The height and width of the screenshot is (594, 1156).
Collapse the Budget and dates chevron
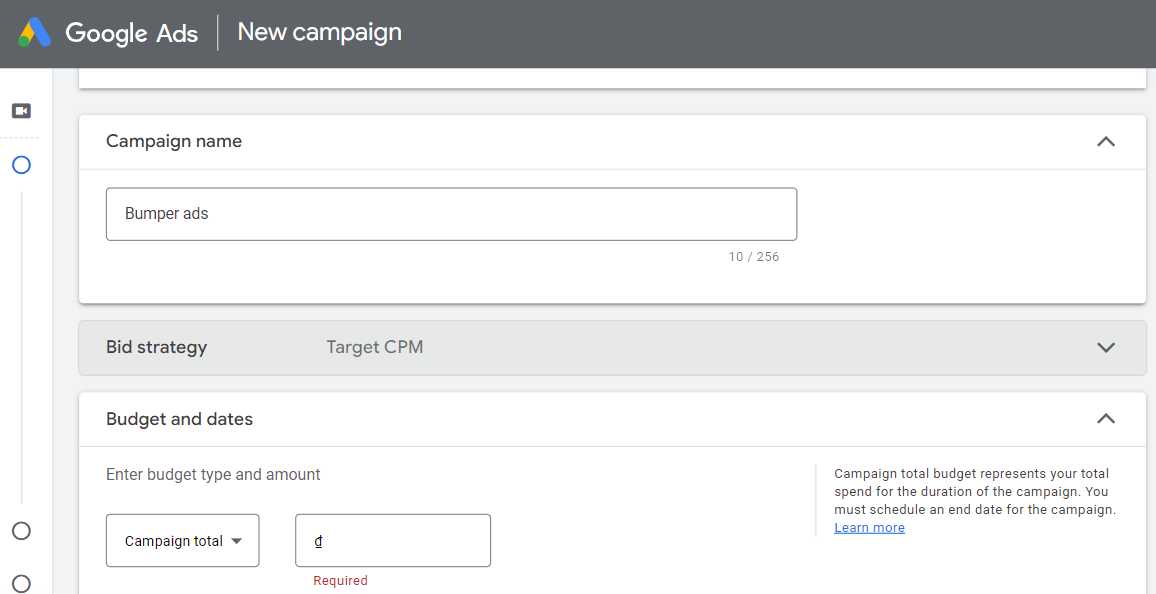tap(1105, 419)
